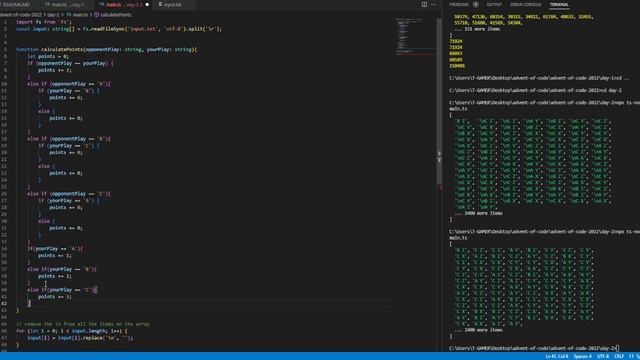Viewport: 640px width, 360px height.
Task: Click the unsaved-changes dot on main.ts tab
Action: (x=147, y=4)
